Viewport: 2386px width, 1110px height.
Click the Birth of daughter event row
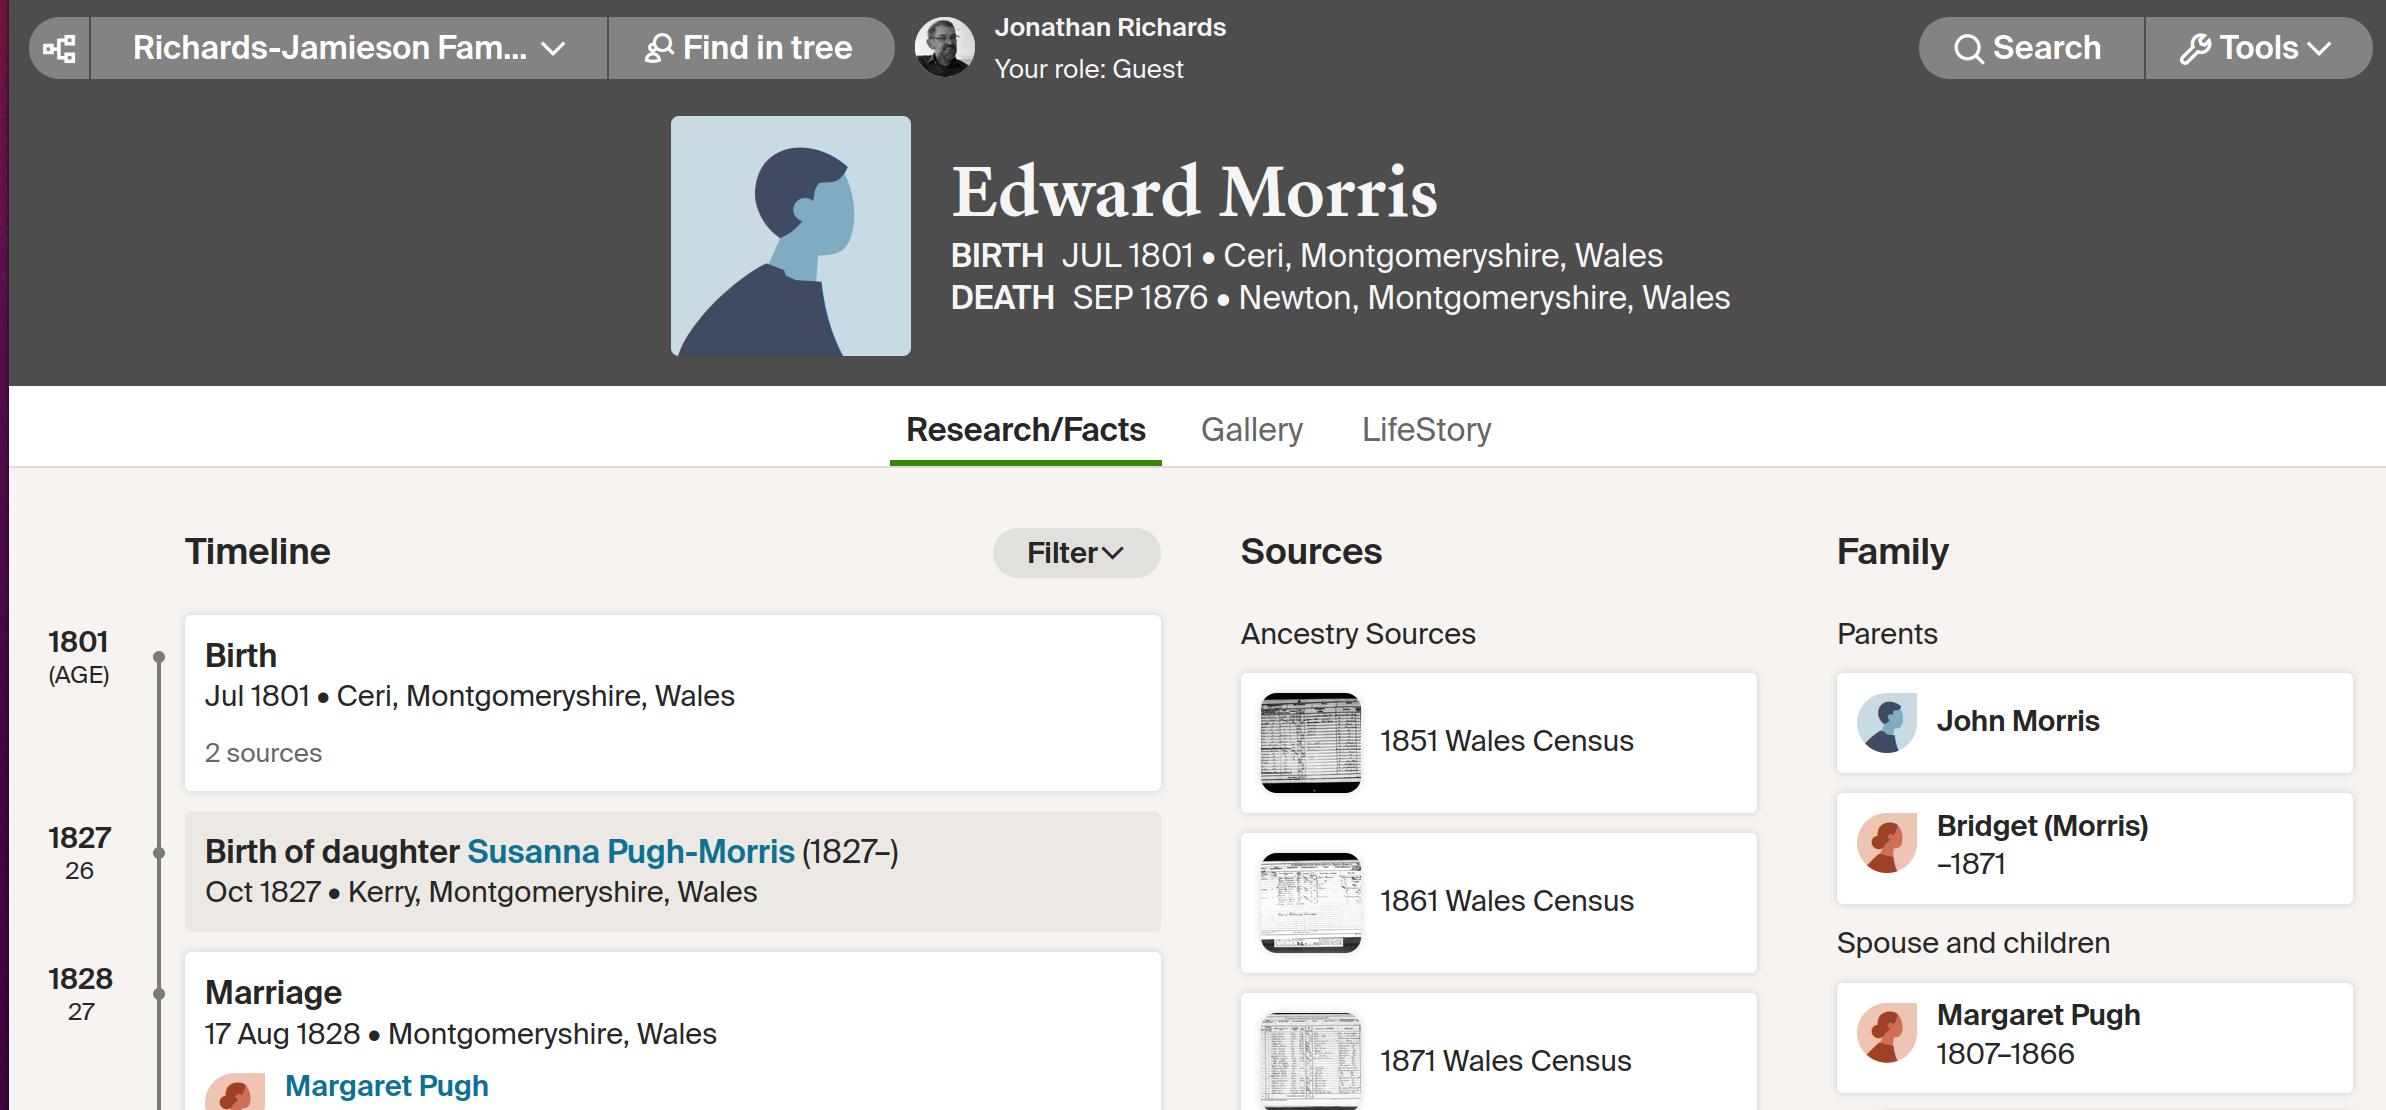pos(673,872)
